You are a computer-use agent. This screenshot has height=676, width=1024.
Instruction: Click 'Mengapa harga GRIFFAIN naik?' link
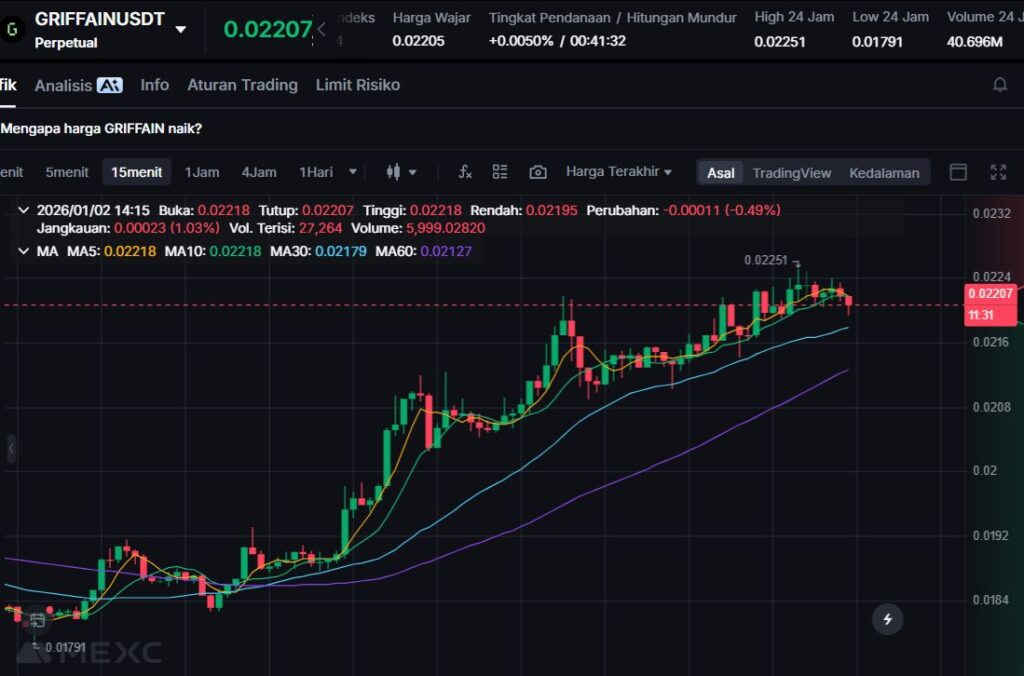[101, 129]
